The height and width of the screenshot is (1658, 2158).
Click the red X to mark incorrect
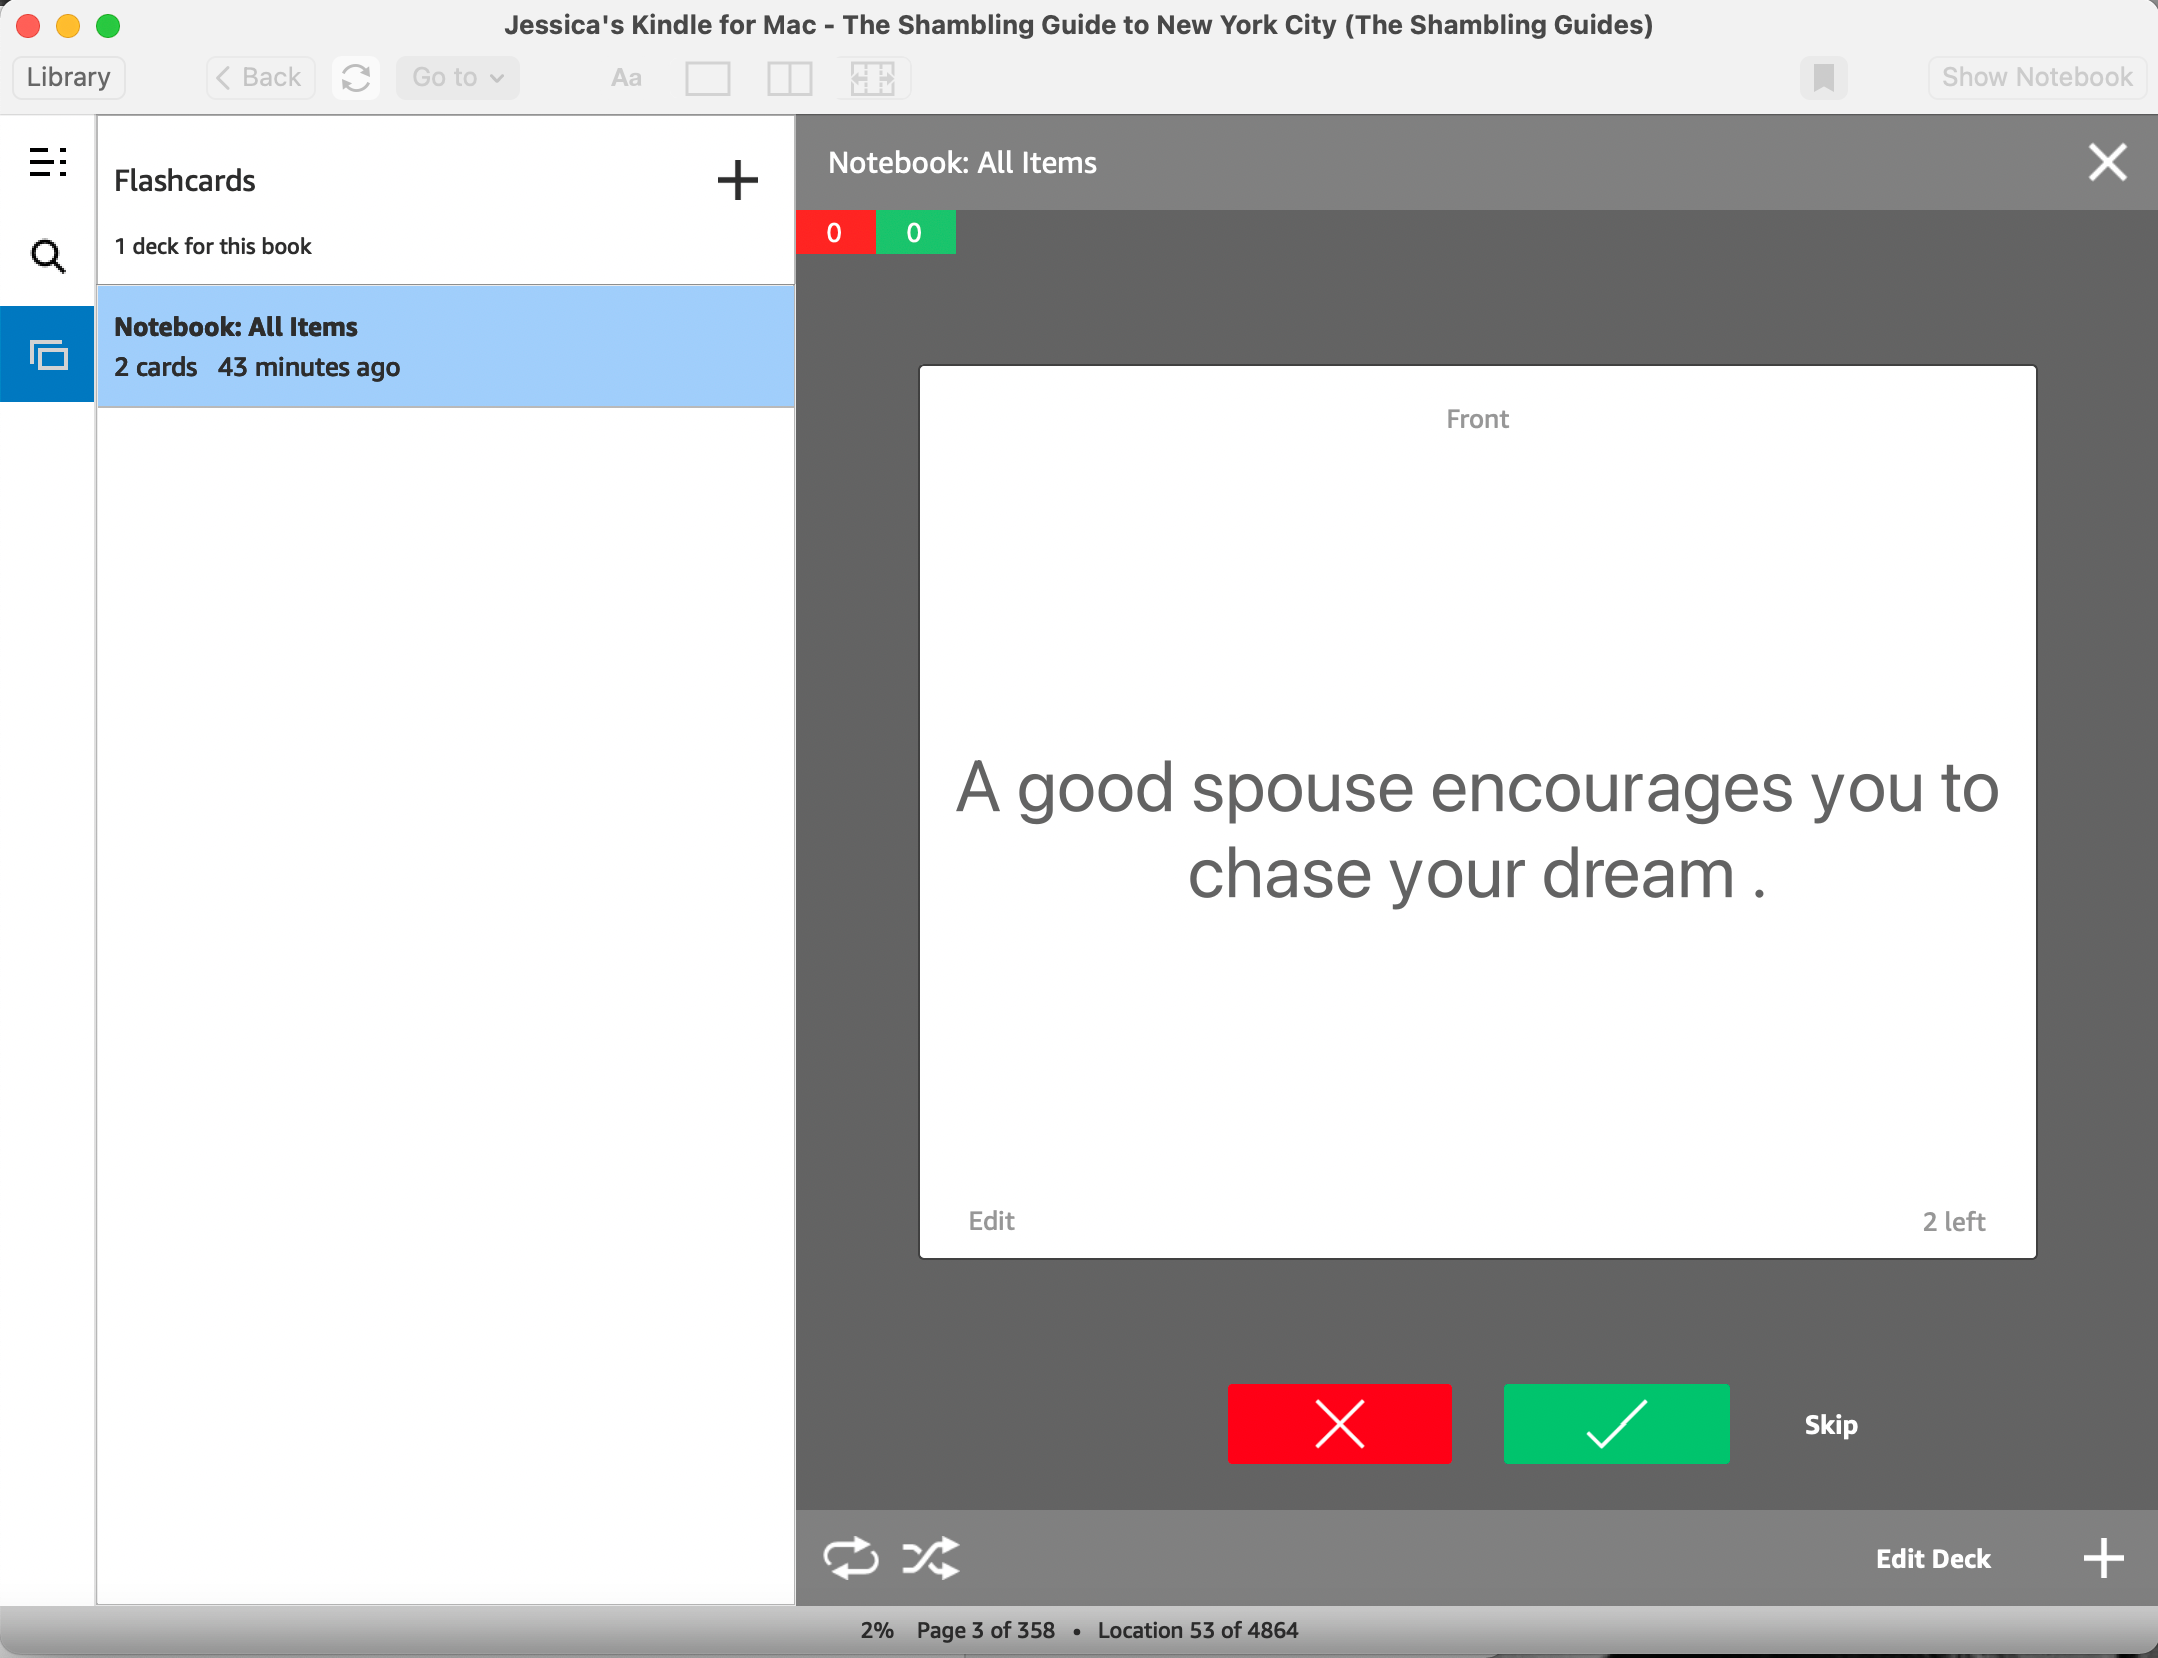pos(1339,1425)
